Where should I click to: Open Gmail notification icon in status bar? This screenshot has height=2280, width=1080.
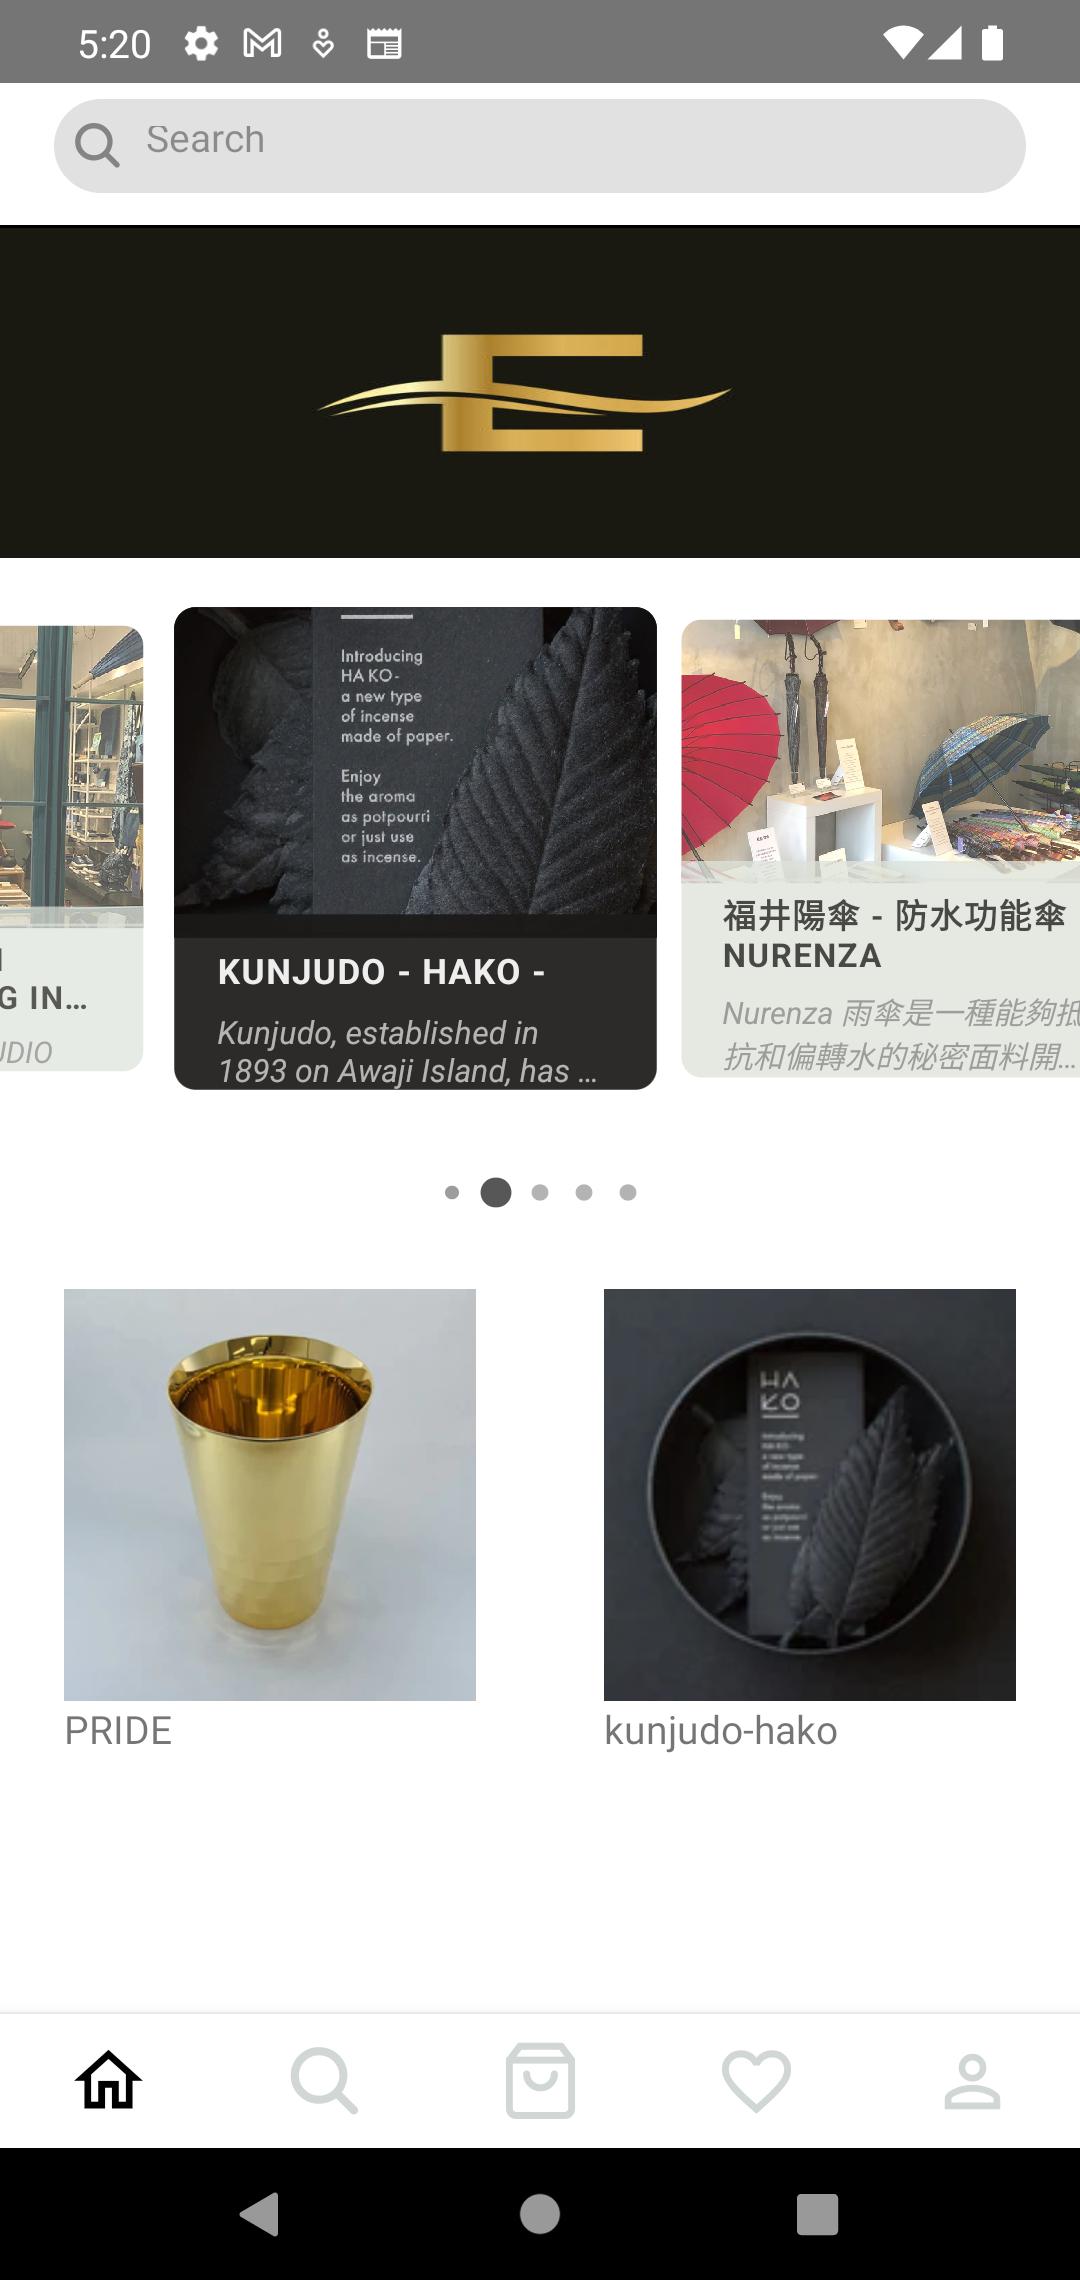coord(262,43)
